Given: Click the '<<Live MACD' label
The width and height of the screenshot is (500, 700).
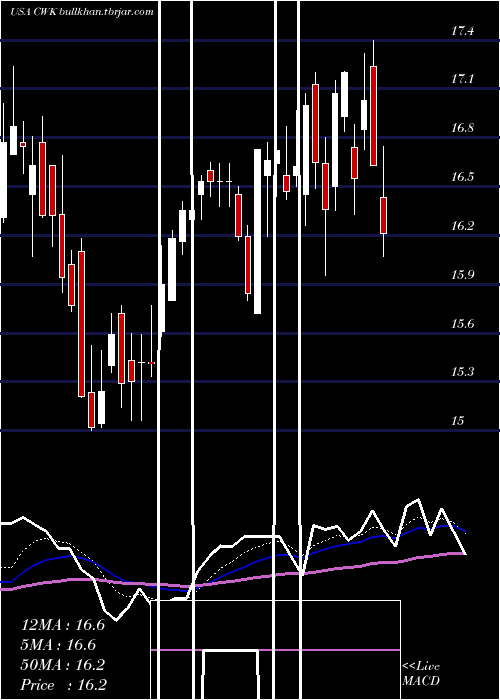Looking at the screenshot, I should [421, 673].
